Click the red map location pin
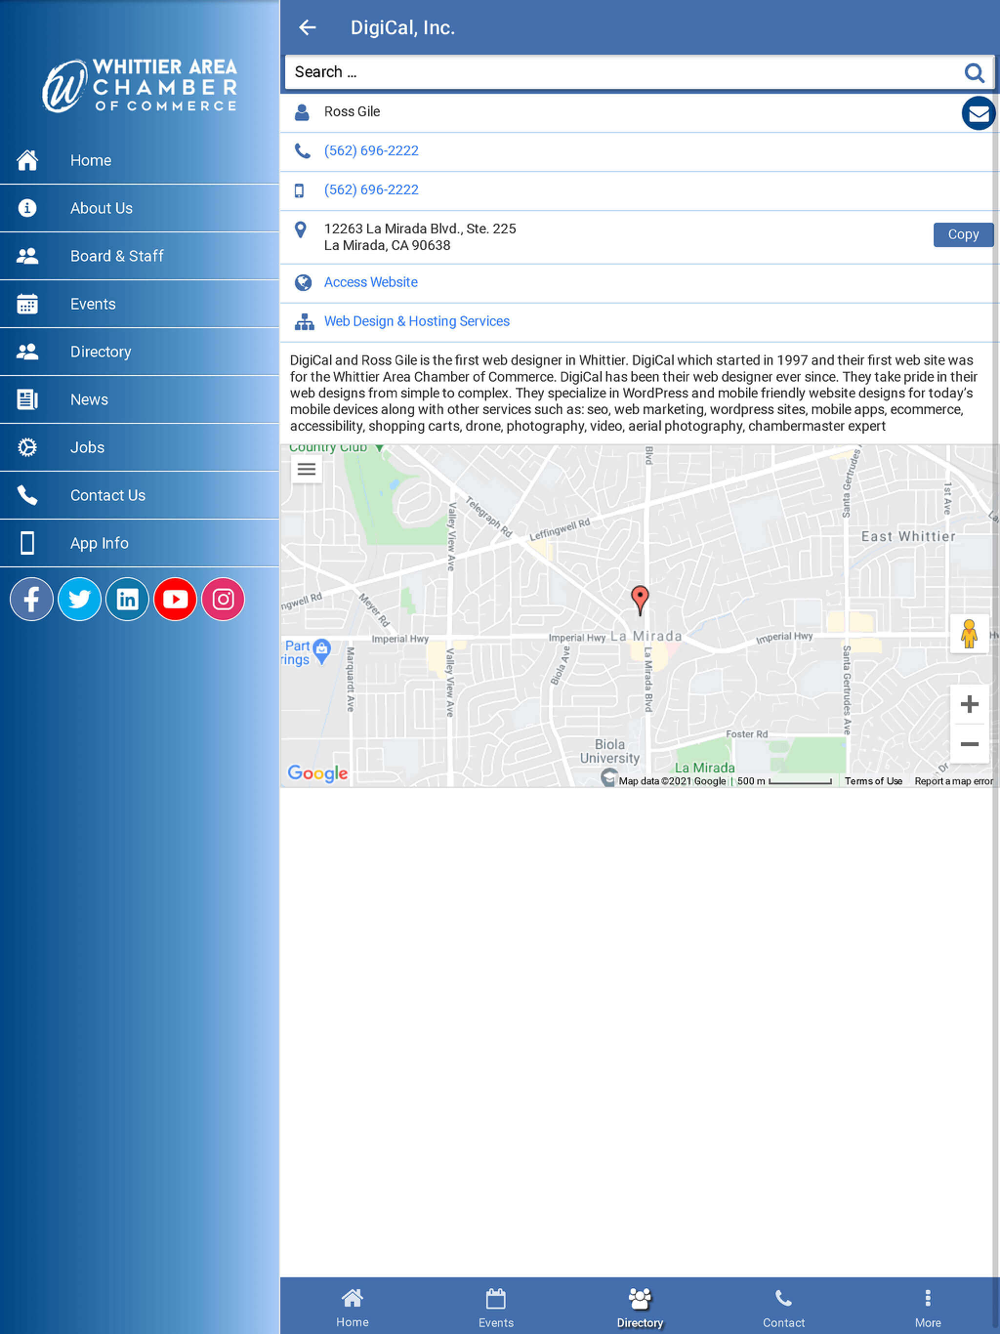Image resolution: width=1000 pixels, height=1334 pixels. (640, 600)
